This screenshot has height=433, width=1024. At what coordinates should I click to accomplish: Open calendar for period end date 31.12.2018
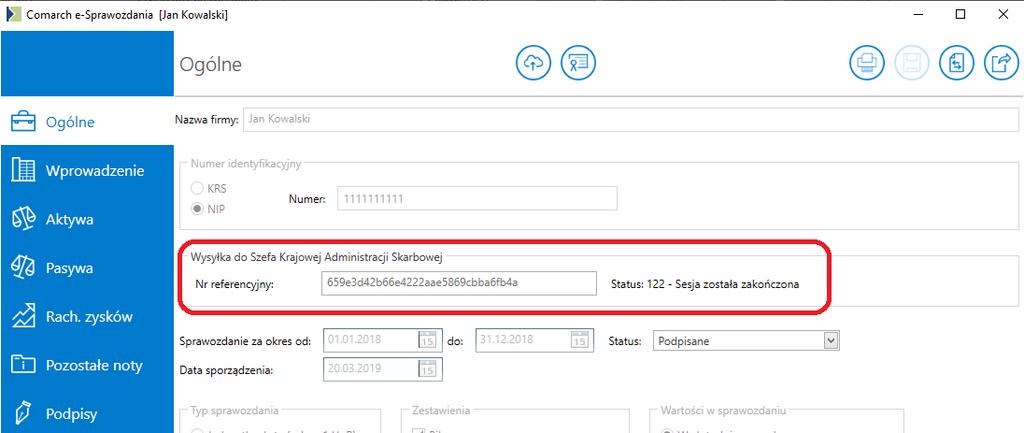click(x=579, y=340)
